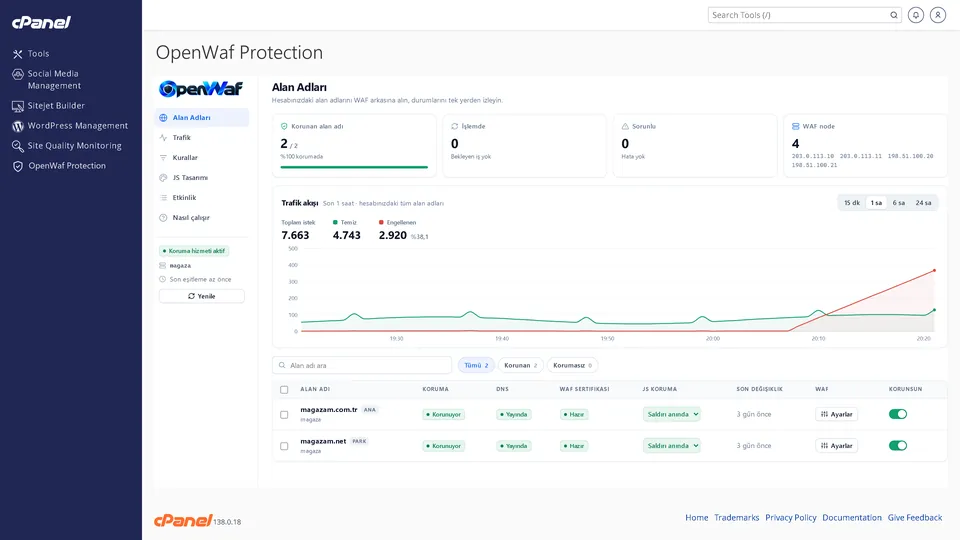Click the cPanel logo in sidebar
Image resolution: width=960 pixels, height=540 pixels.
click(41, 23)
